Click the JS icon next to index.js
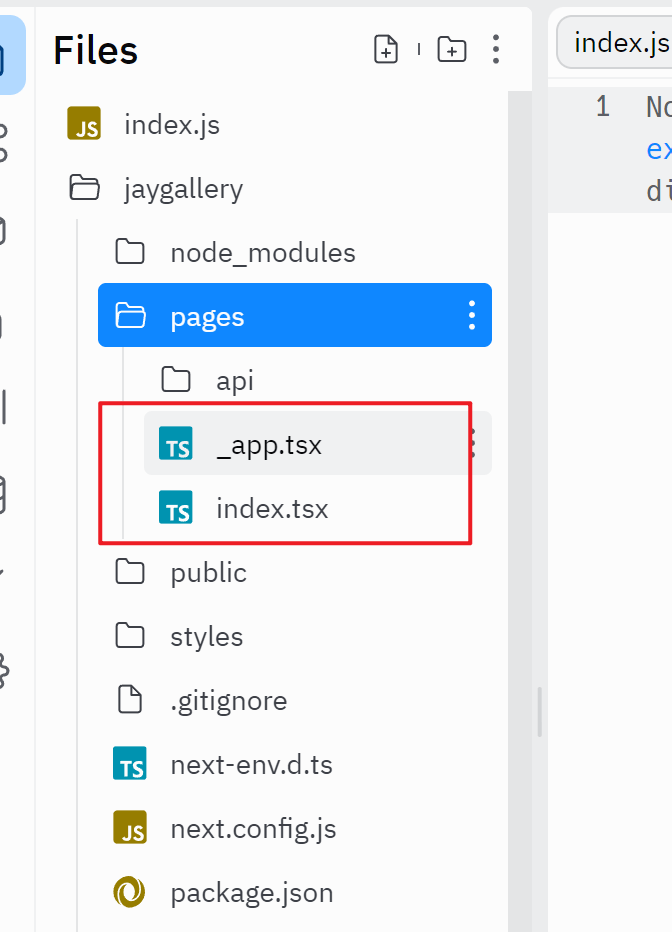672x932 pixels. point(84,124)
